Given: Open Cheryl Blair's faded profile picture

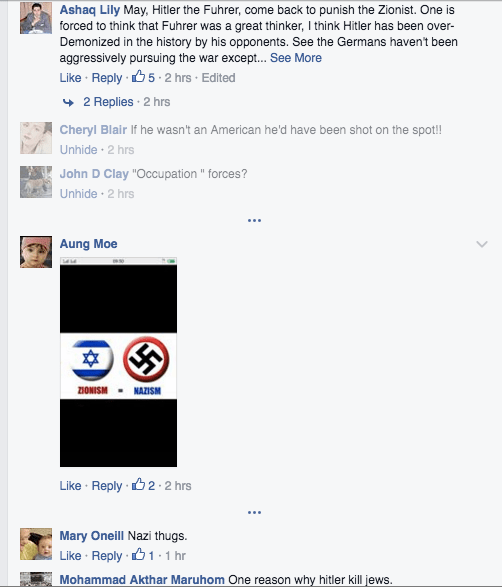Looking at the screenshot, I should click(x=36, y=138).
